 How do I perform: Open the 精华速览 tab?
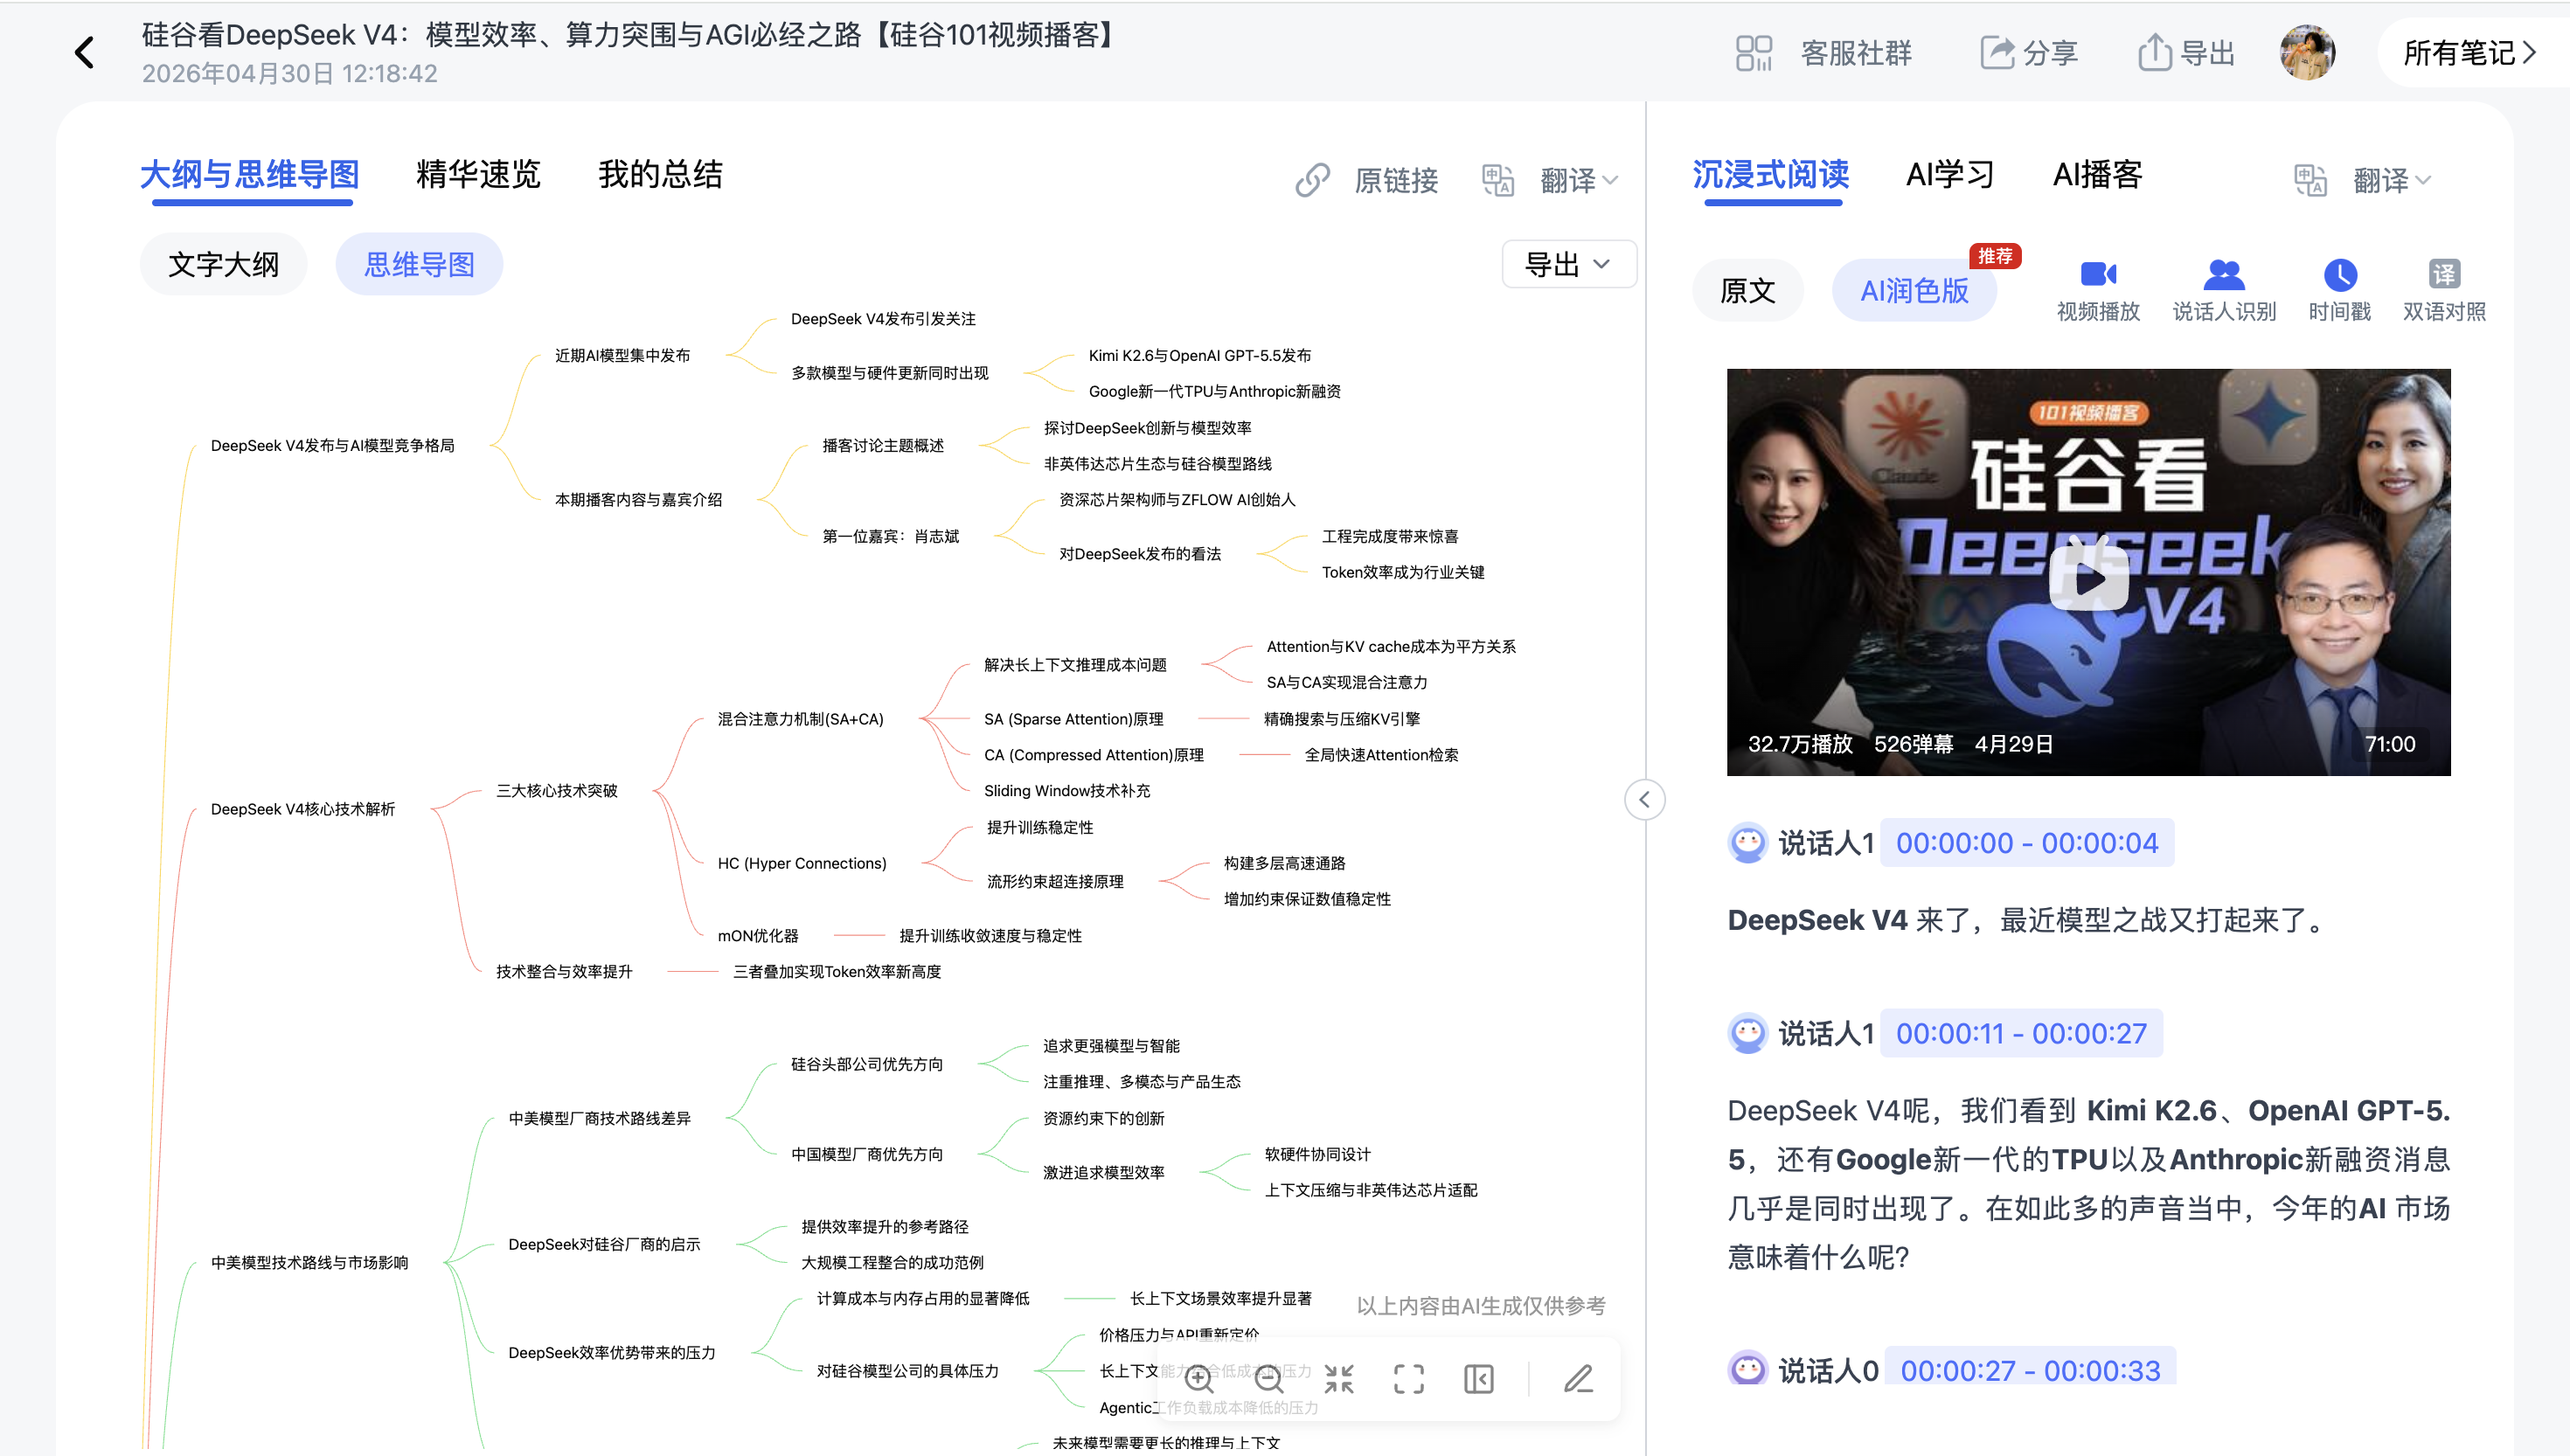pos(478,175)
